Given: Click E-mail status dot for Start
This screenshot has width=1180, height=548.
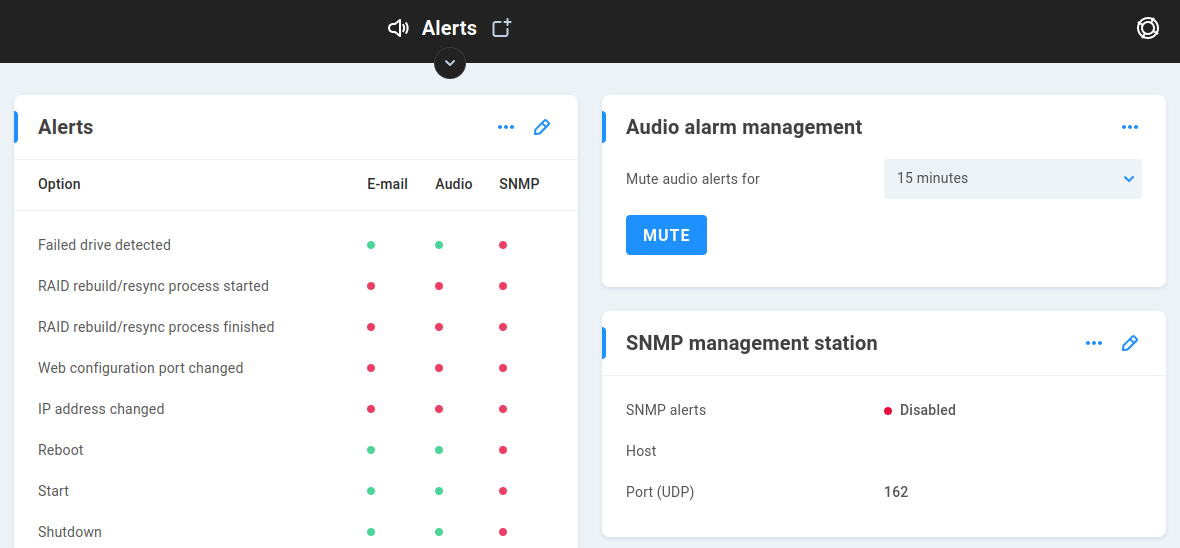Looking at the screenshot, I should 371,491.
